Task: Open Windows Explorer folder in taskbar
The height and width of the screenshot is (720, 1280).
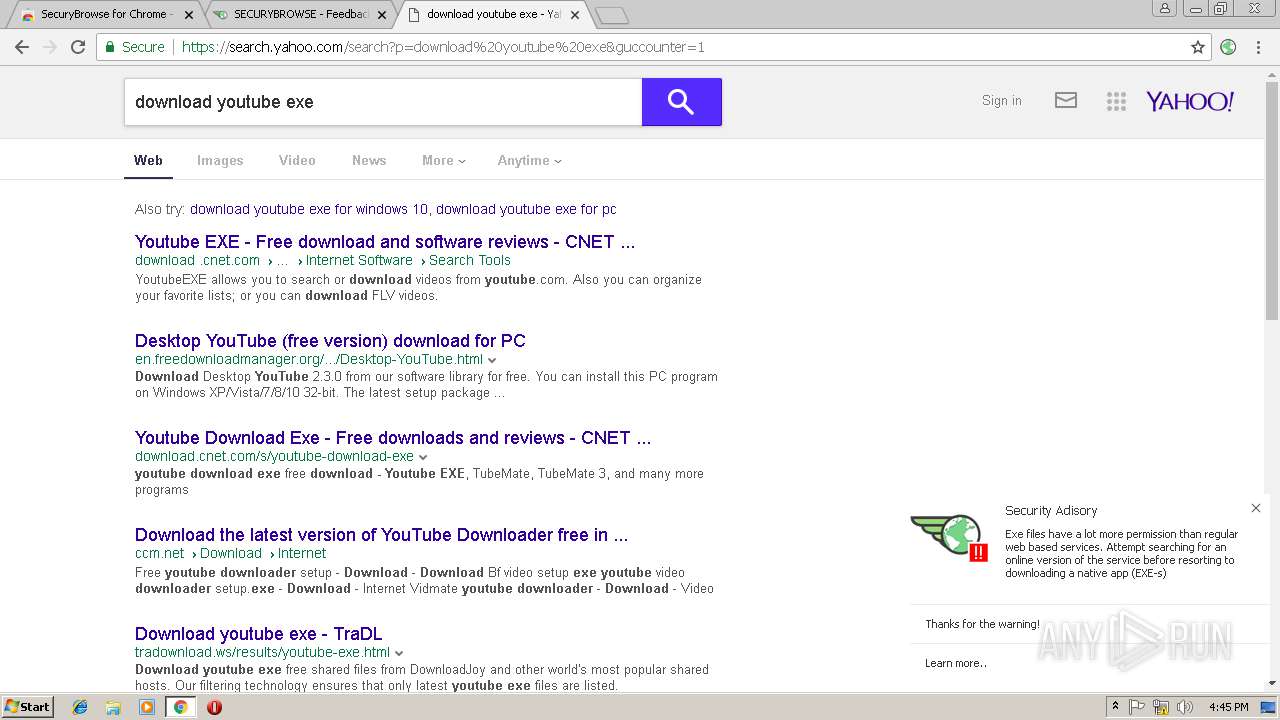Action: [113, 707]
